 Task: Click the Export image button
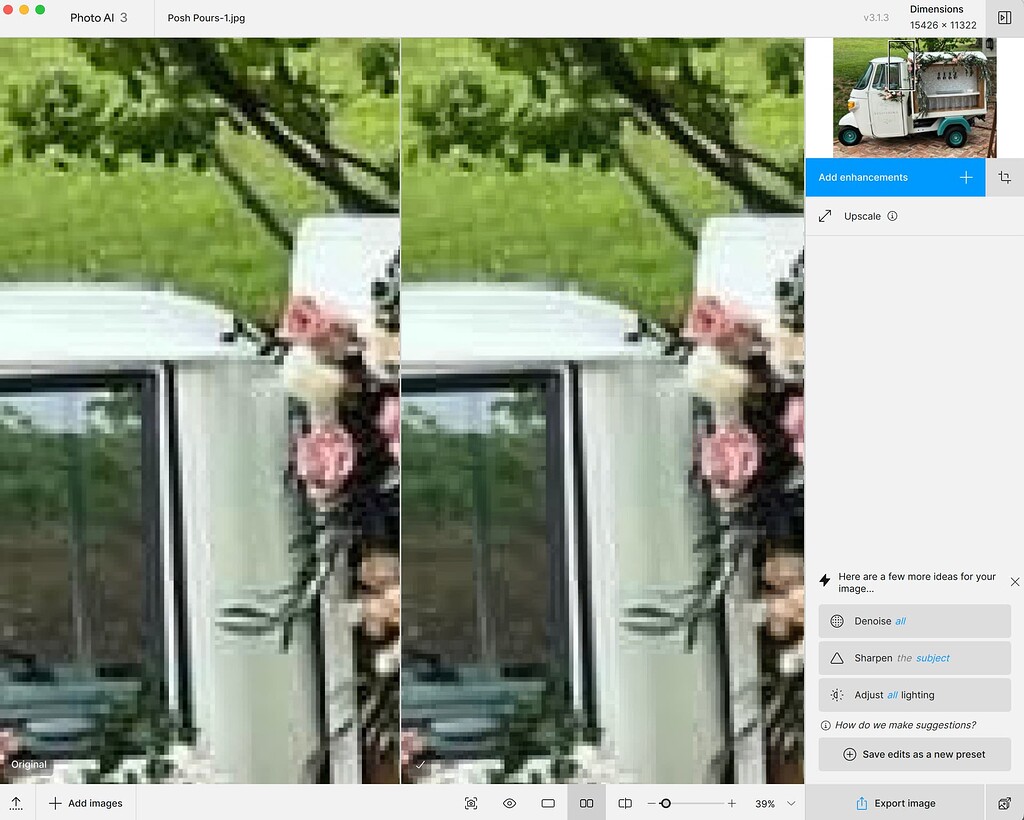click(897, 803)
